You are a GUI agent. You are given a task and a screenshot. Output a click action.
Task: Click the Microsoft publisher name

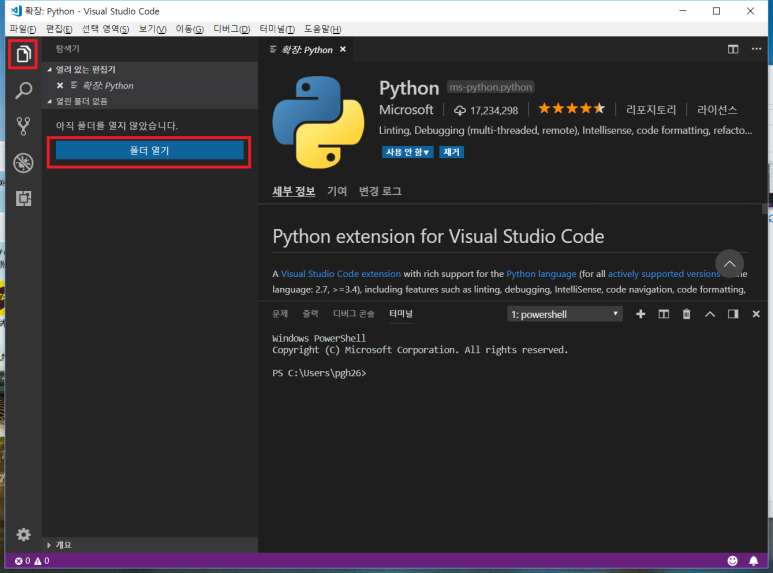click(406, 109)
